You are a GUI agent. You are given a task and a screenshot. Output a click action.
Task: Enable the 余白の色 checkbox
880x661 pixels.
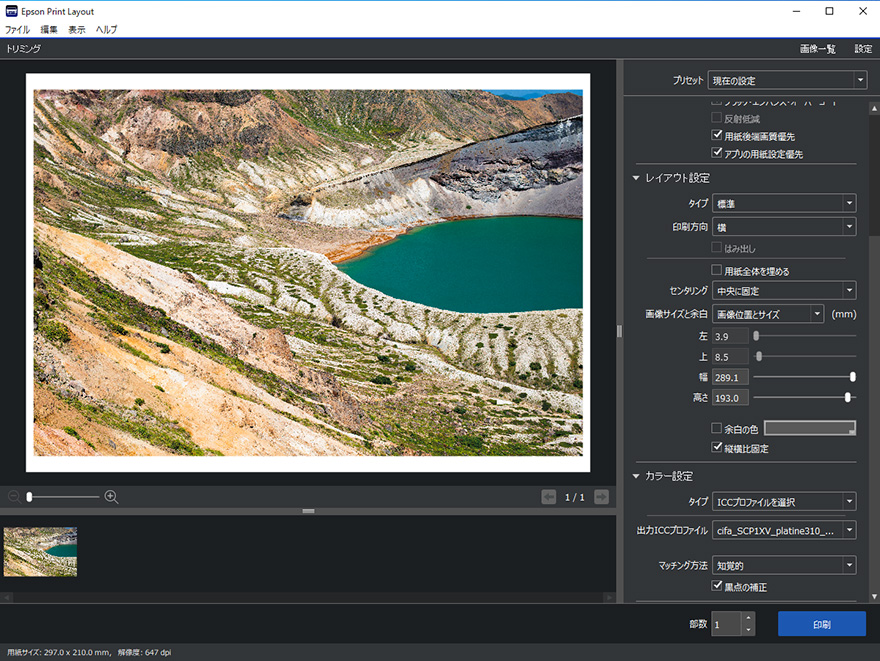tap(716, 428)
